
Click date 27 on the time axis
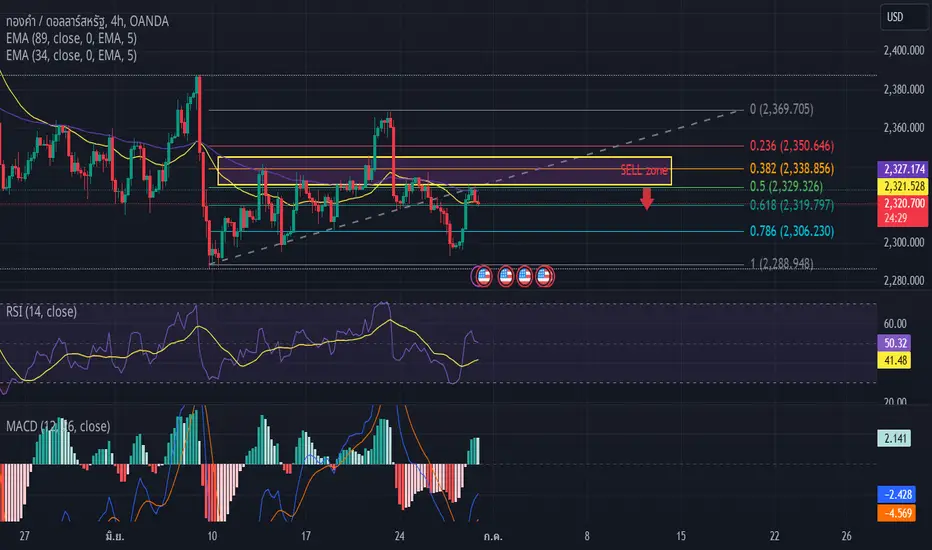(24, 536)
